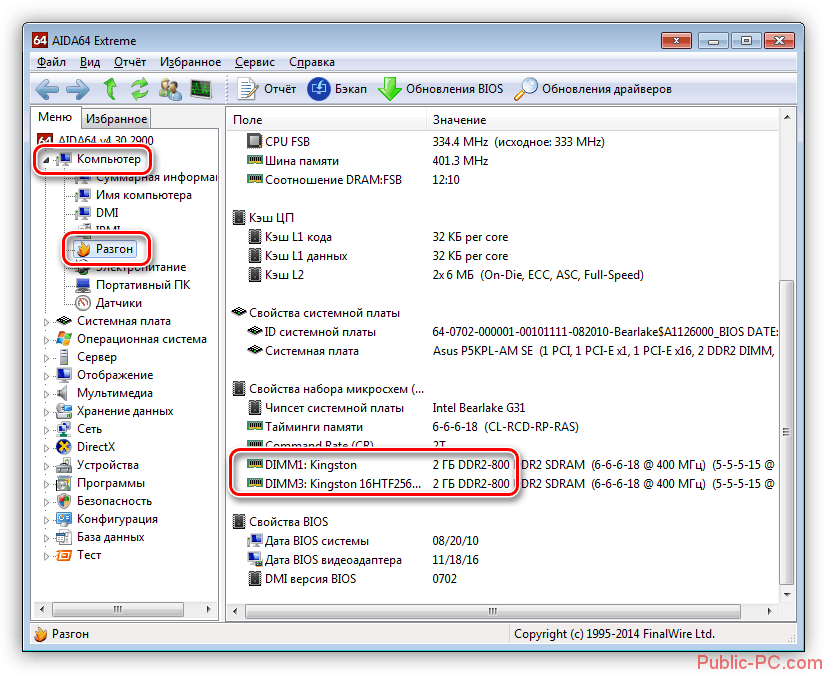Switch to the Избранное tab
The height and width of the screenshot is (674, 827).
tap(116, 119)
